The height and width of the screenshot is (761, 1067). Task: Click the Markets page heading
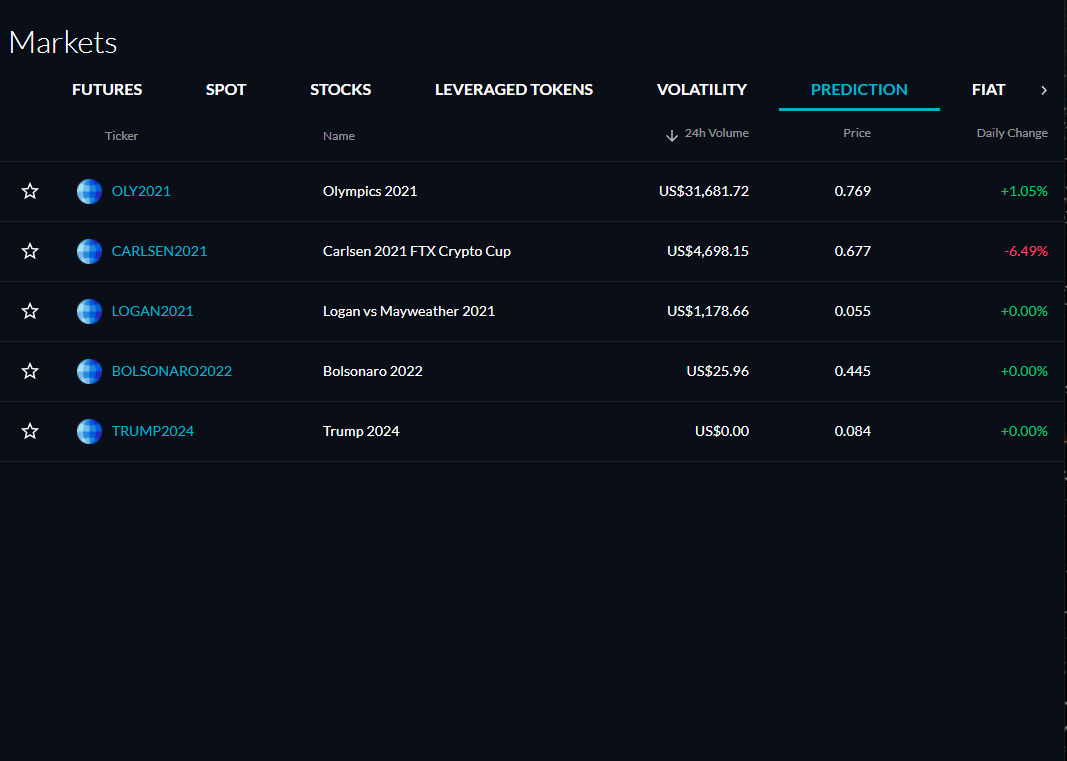click(x=63, y=42)
